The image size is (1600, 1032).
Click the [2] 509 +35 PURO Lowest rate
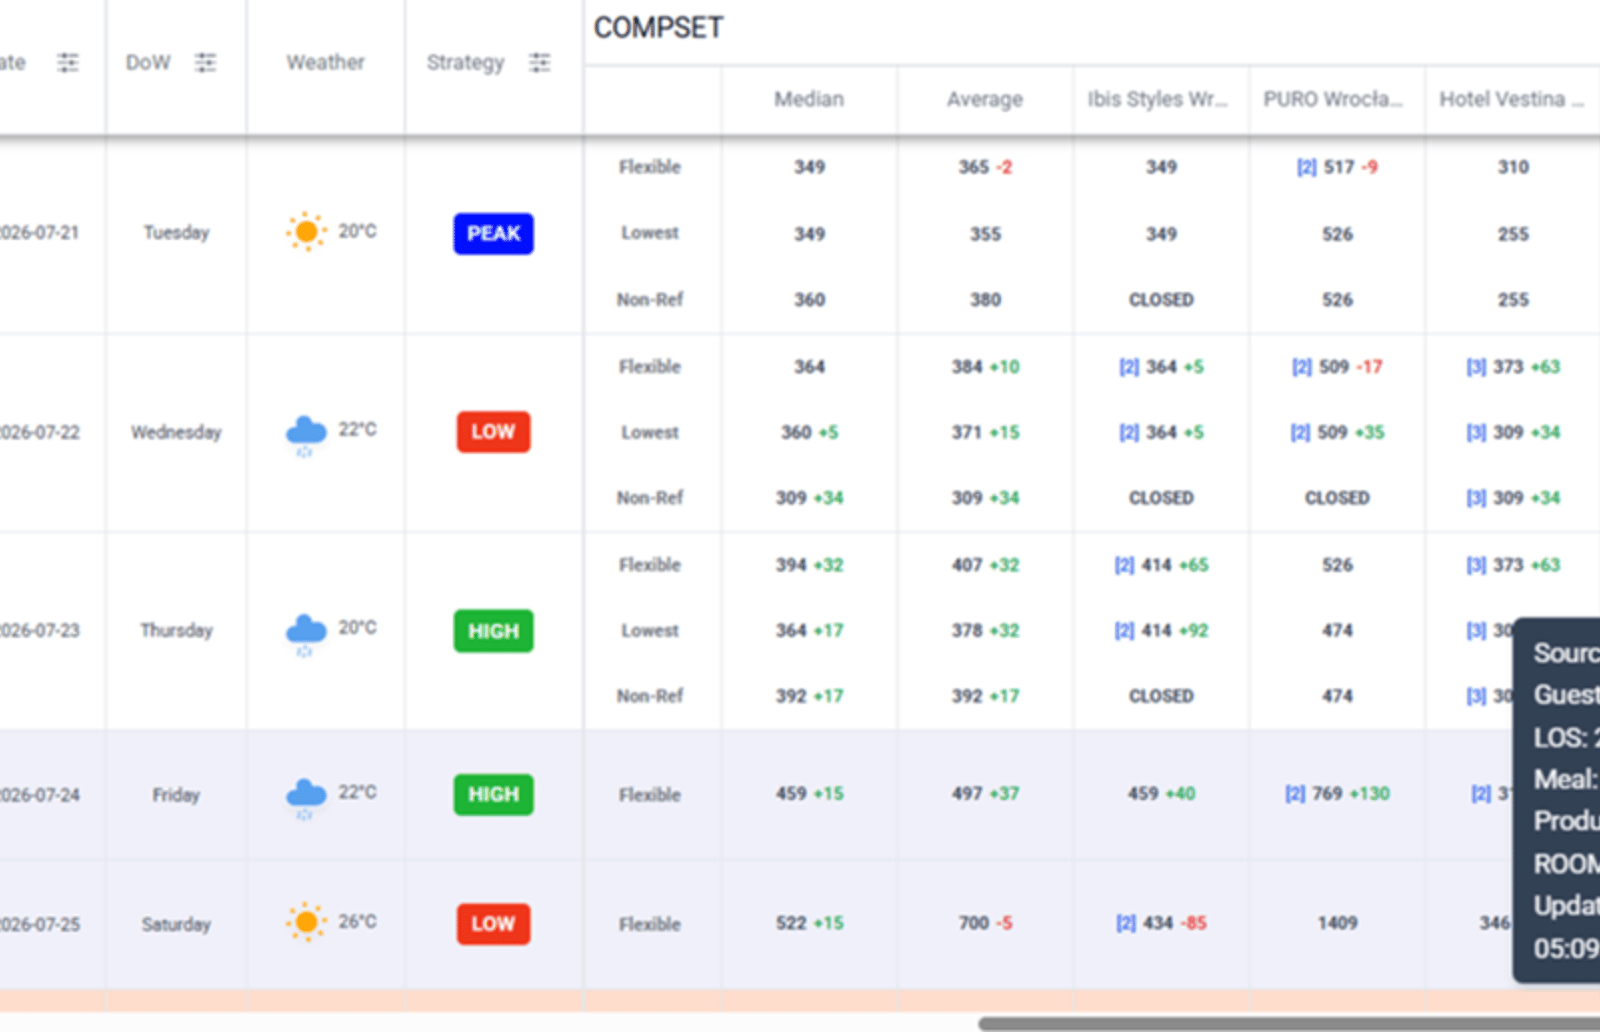[1337, 433]
